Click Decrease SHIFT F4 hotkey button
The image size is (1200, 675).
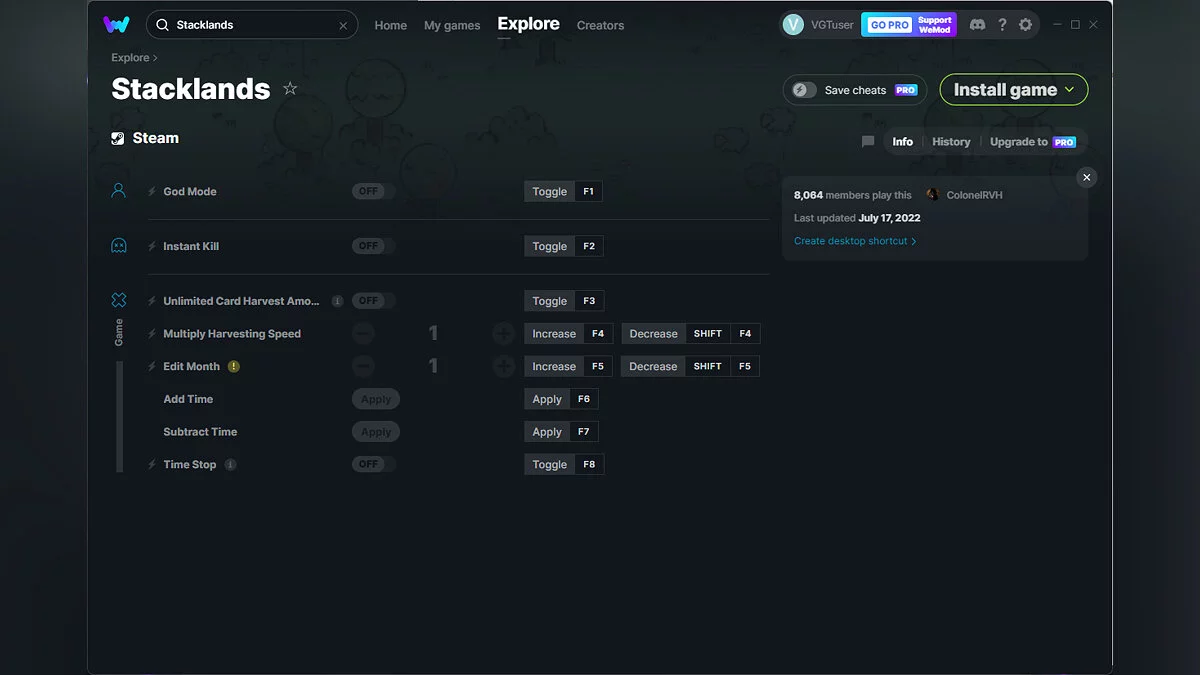(x=691, y=334)
